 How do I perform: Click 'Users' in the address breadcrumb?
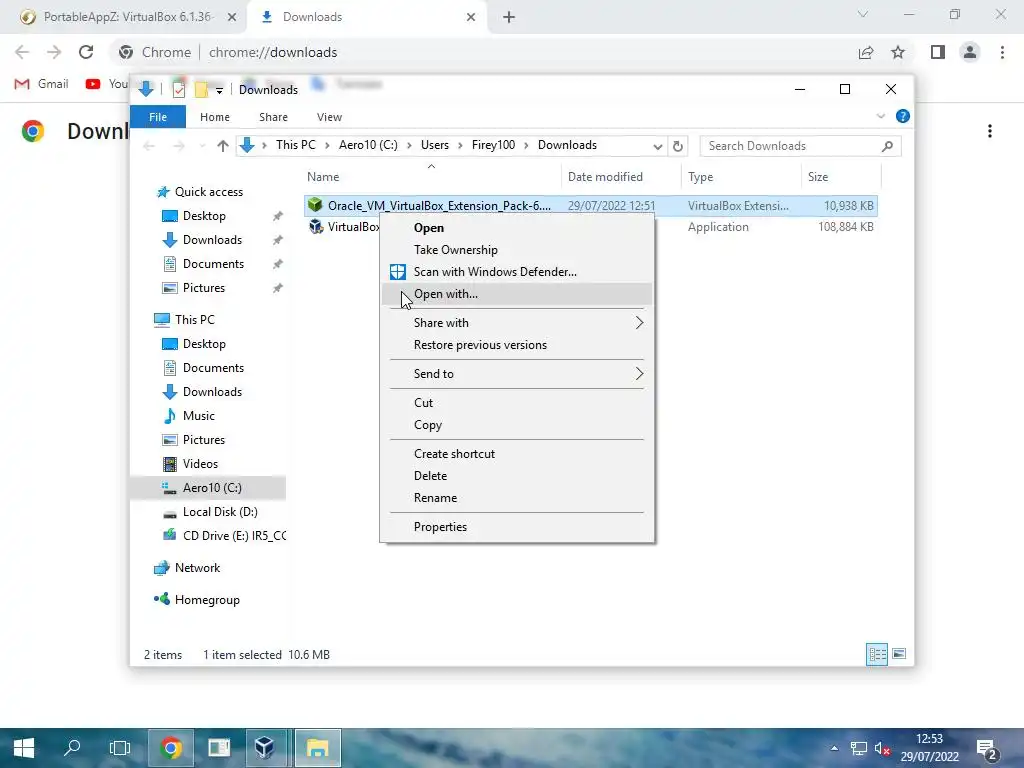(x=434, y=145)
